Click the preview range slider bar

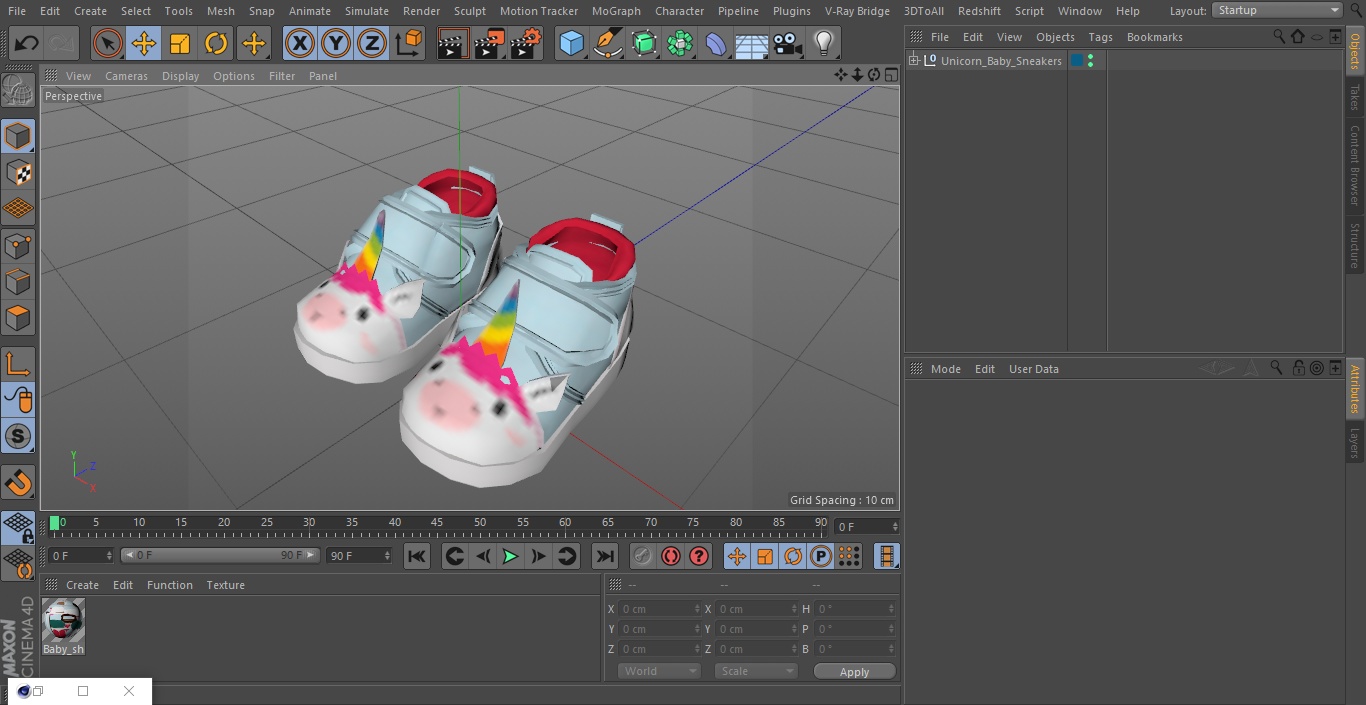pyautogui.click(x=220, y=555)
